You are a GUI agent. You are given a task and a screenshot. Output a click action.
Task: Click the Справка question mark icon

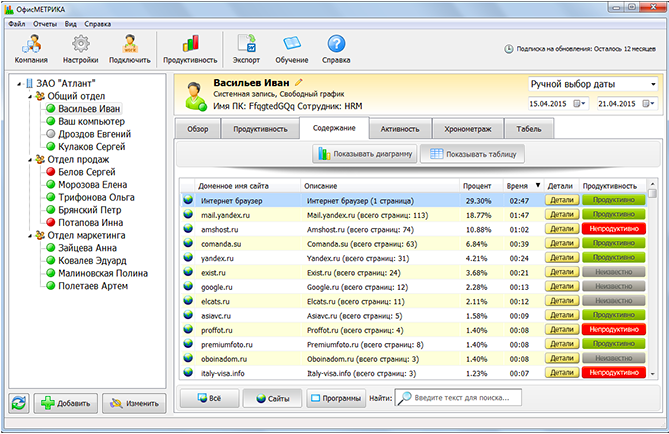click(336, 46)
